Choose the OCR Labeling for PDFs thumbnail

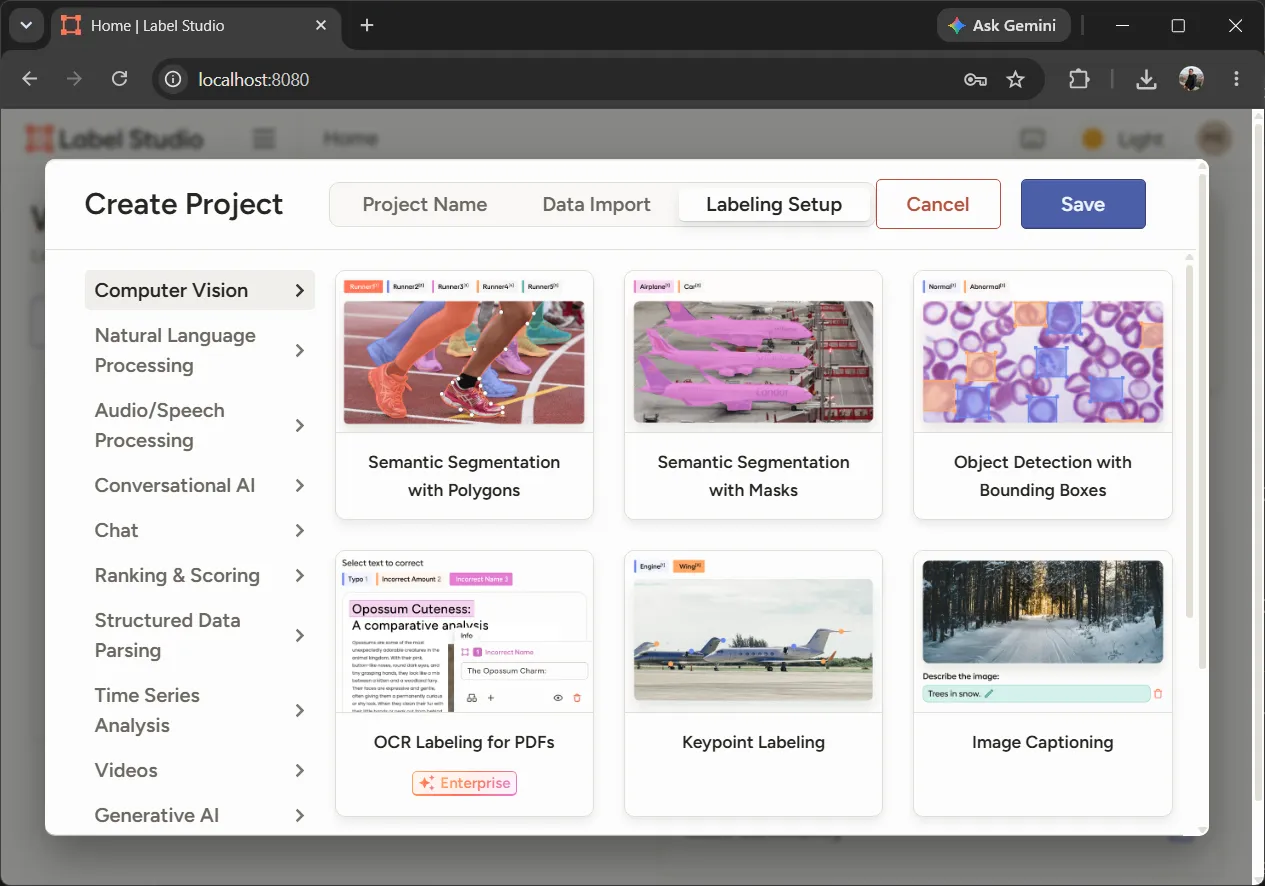tap(464, 632)
